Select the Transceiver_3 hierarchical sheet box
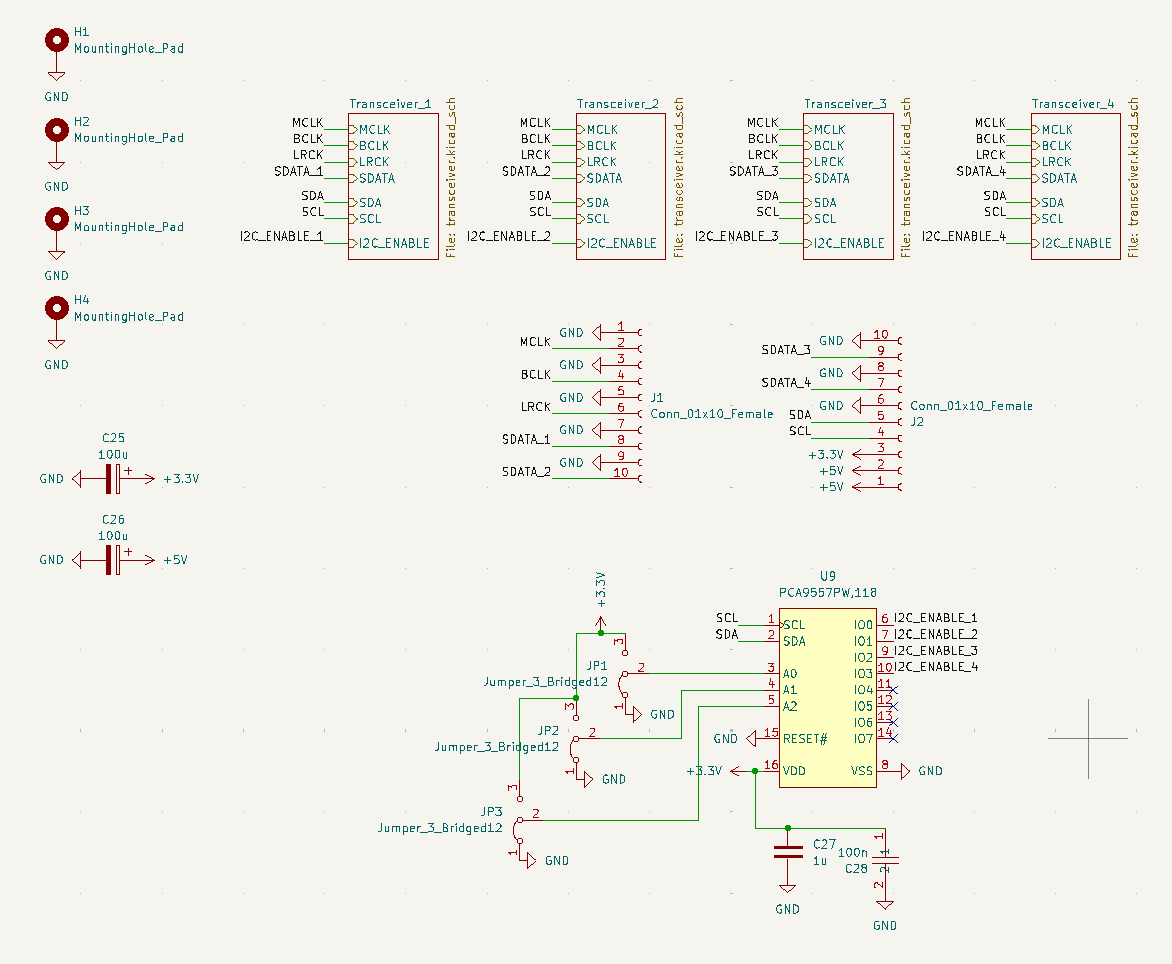Screen dimensions: 1172x964 click(848, 187)
